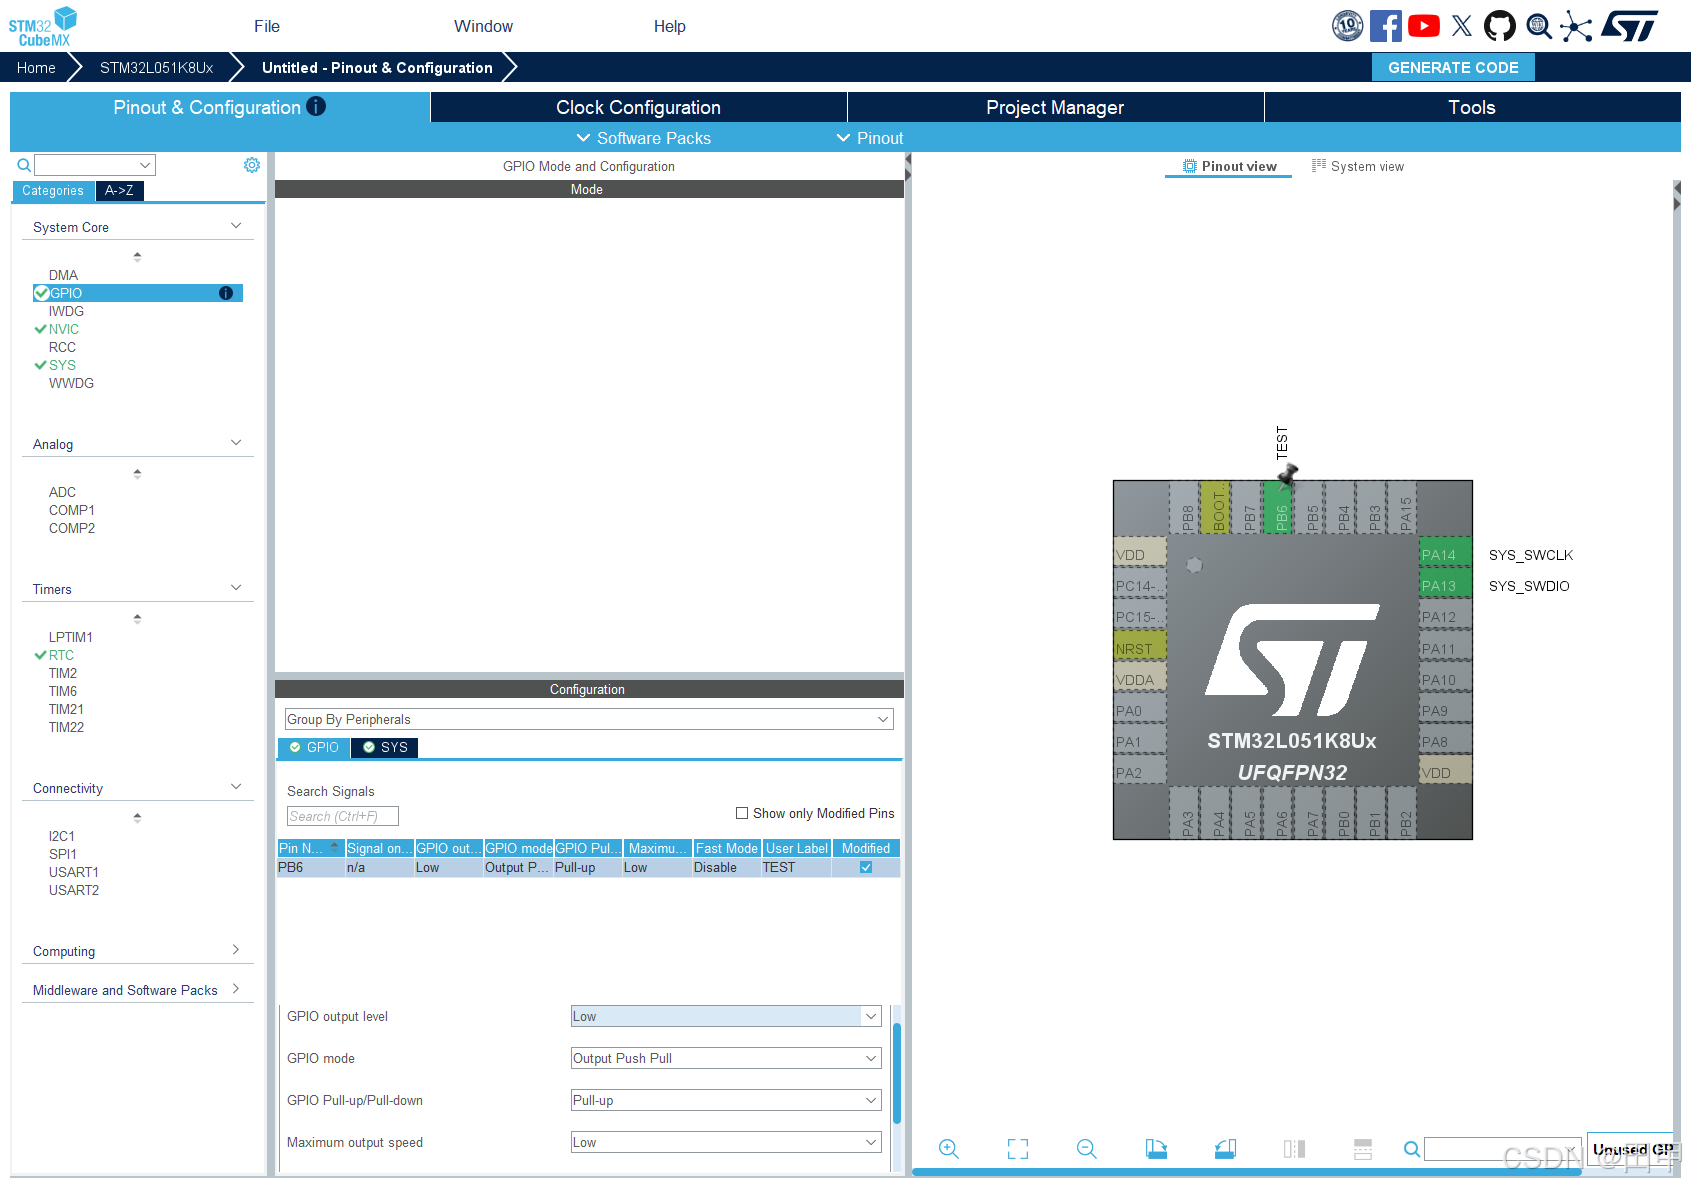
Task: Collapse the System Core section
Action: 236,226
